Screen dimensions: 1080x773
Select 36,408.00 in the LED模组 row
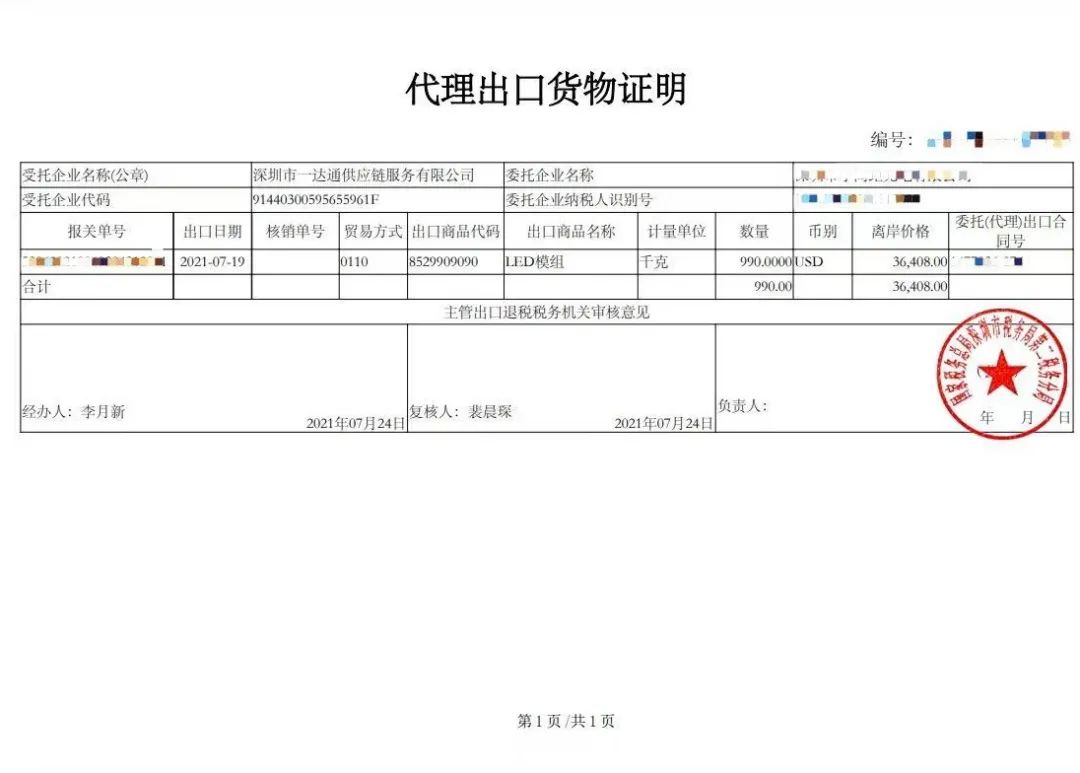pos(920,262)
